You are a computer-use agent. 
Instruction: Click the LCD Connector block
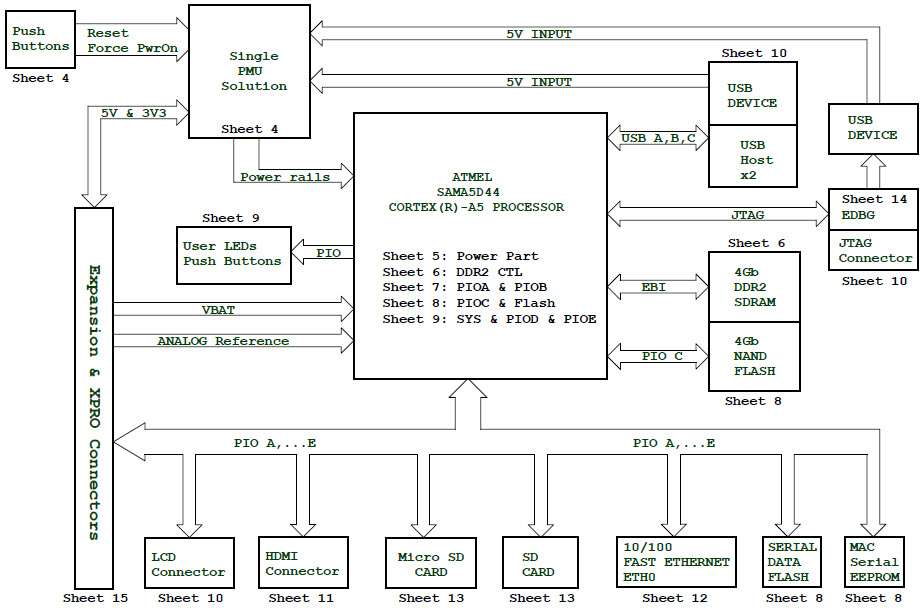(188, 564)
